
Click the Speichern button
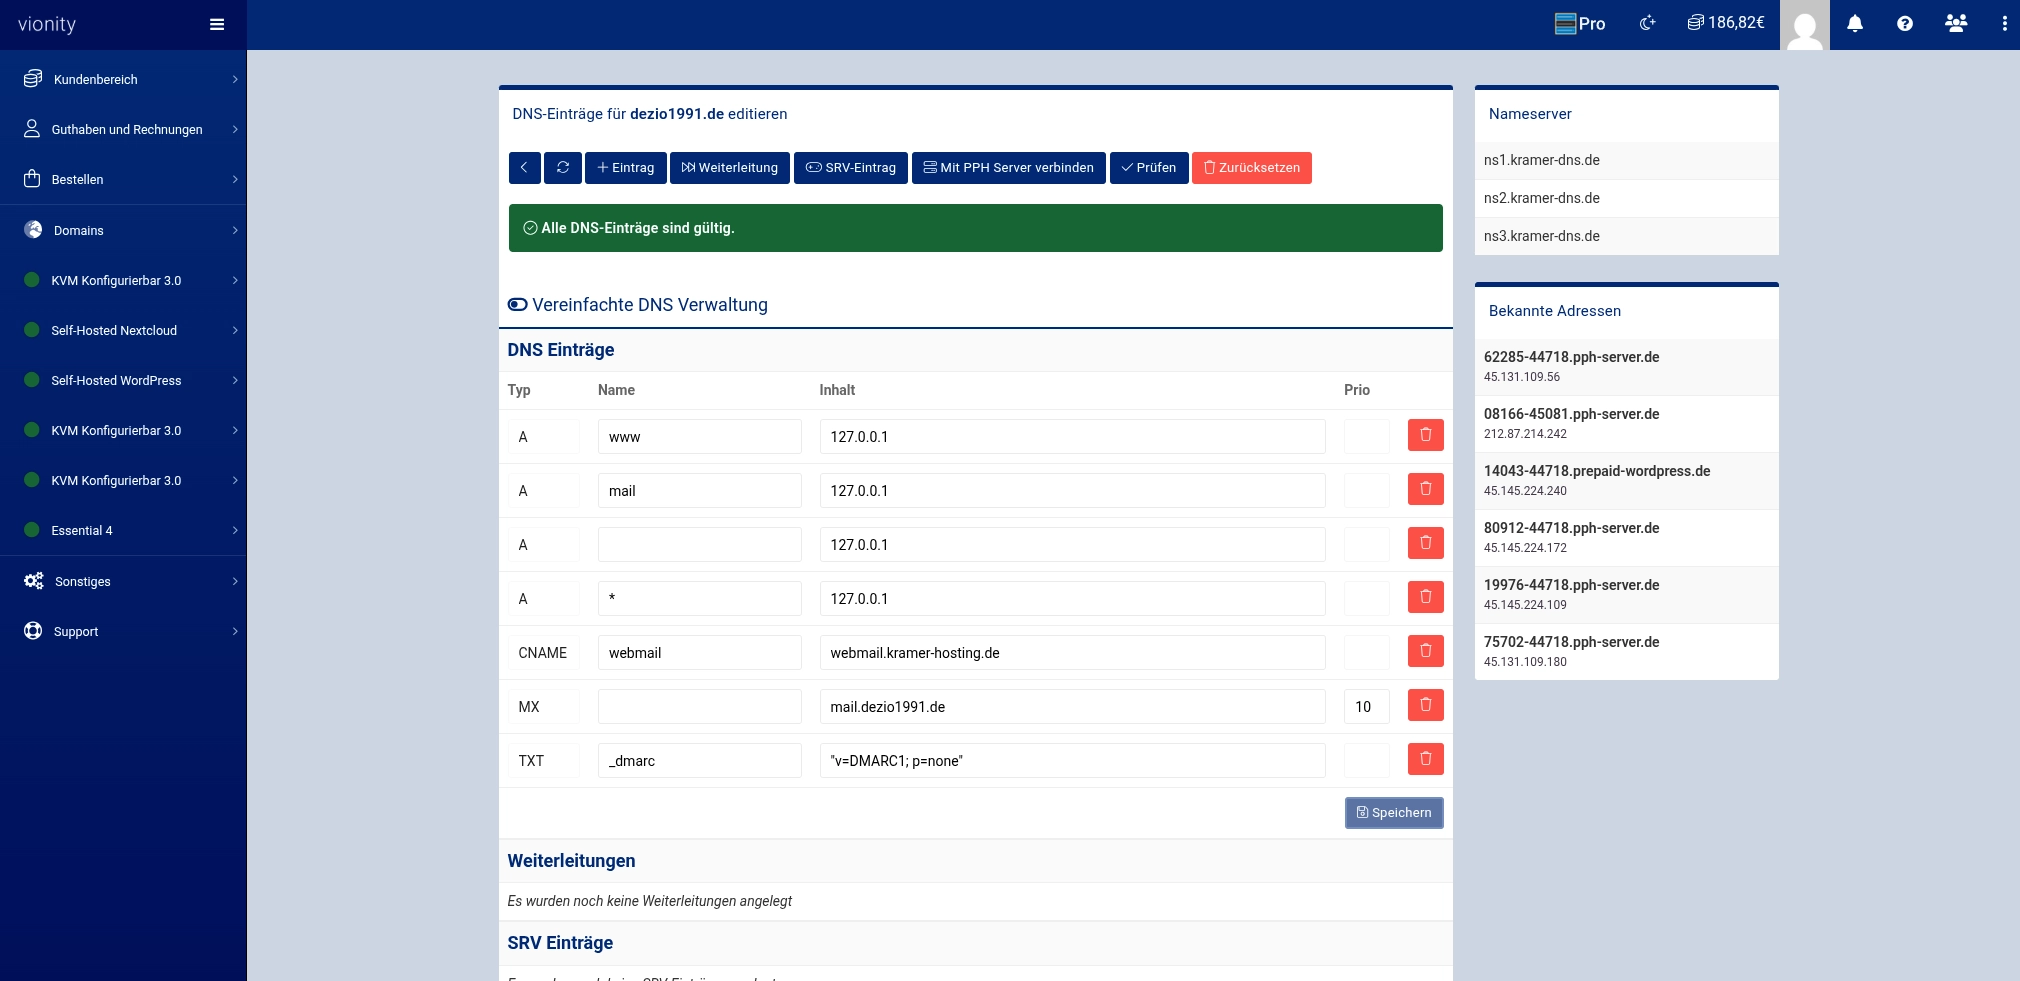point(1393,813)
